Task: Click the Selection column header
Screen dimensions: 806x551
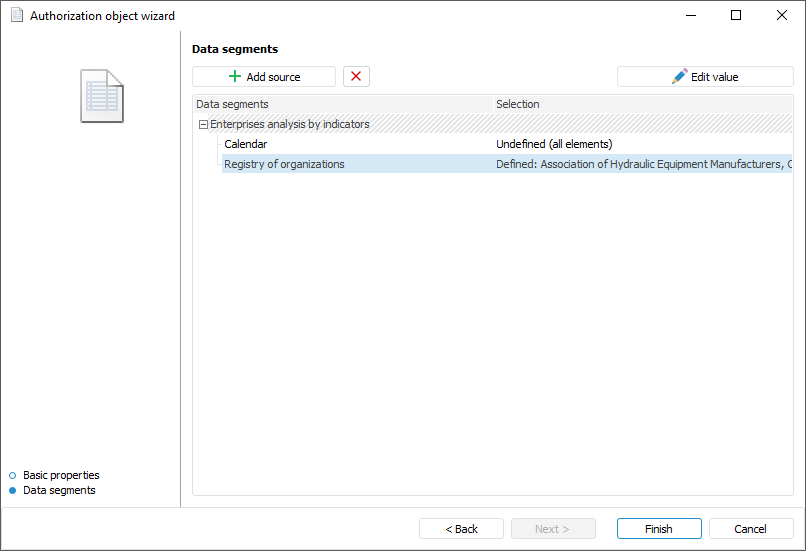Action: [518, 104]
